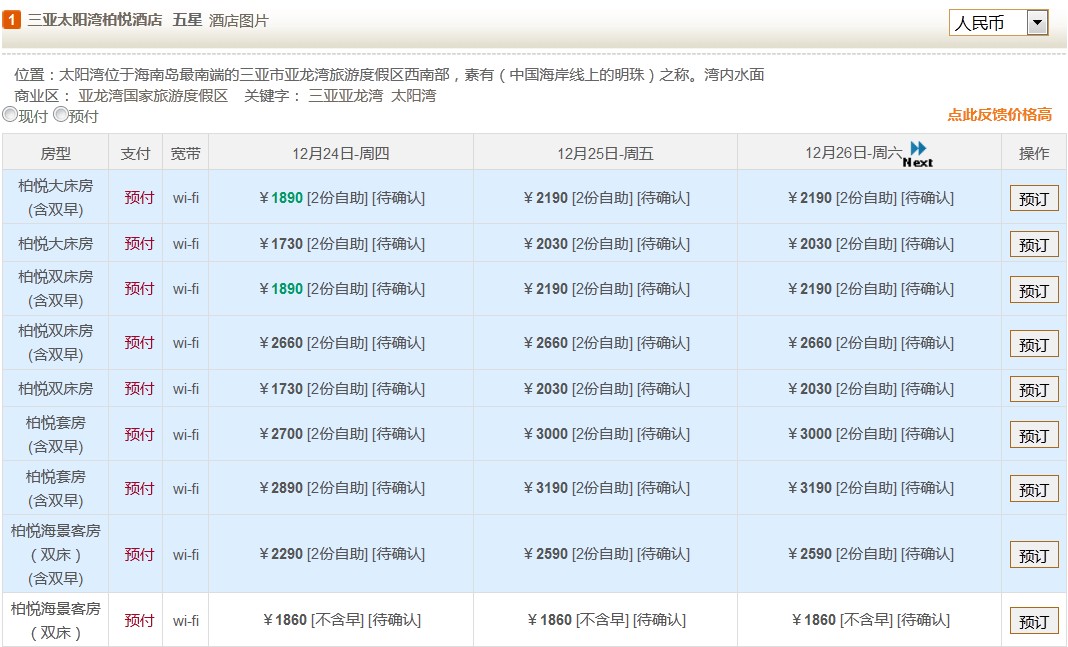Open the 三亚太阳湾柏悦酒店 hotel title link
The image size is (1068, 647).
[94, 20]
